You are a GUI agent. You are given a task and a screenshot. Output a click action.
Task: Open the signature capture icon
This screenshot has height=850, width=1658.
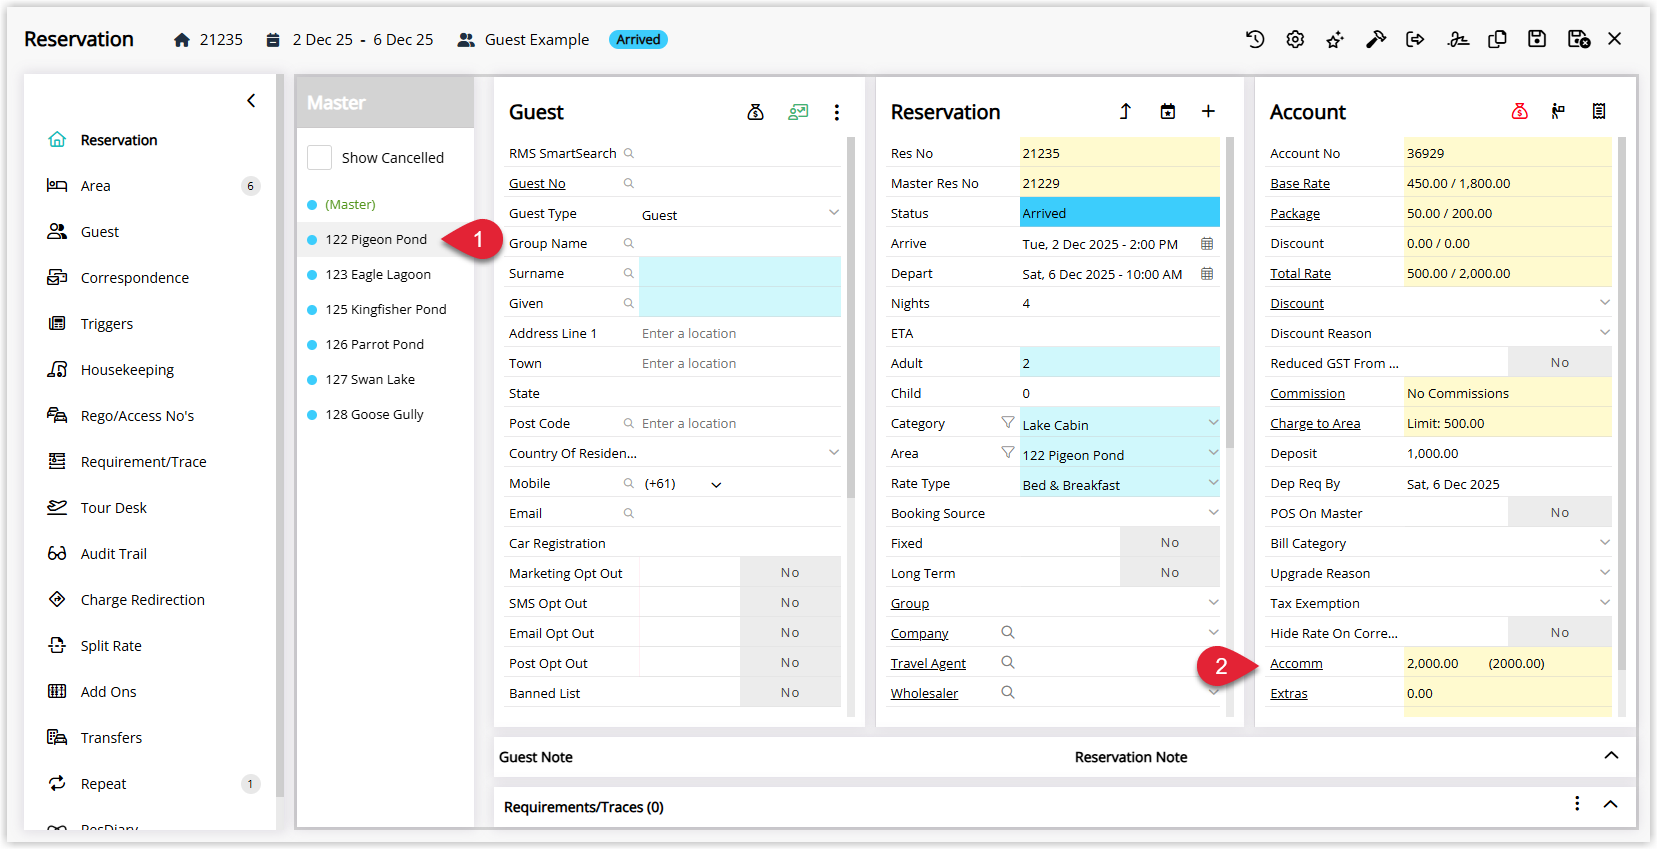(x=1458, y=39)
